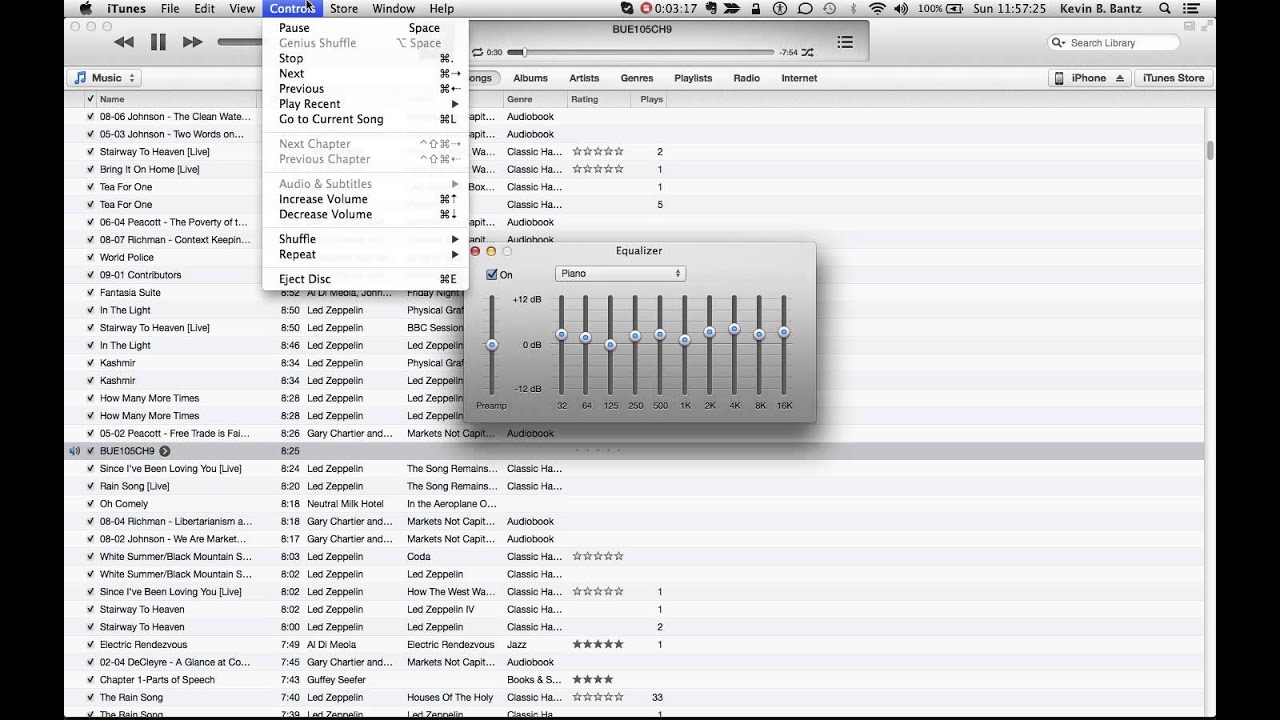Click the volume icon in the menu bar
This screenshot has width=1280, height=720.
coord(903,8)
